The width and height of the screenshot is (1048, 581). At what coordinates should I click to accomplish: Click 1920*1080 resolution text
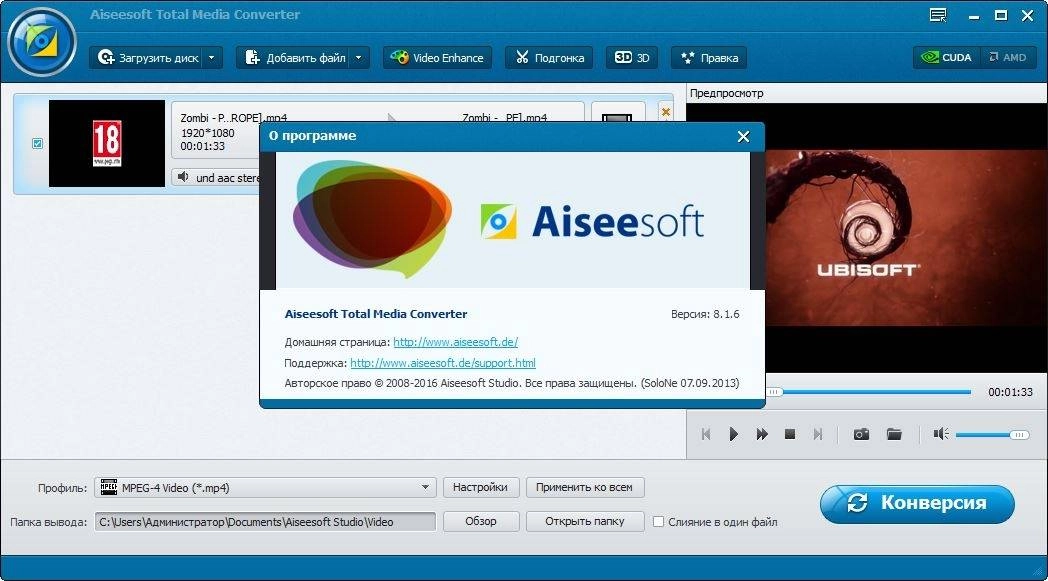pyautogui.click(x=207, y=132)
